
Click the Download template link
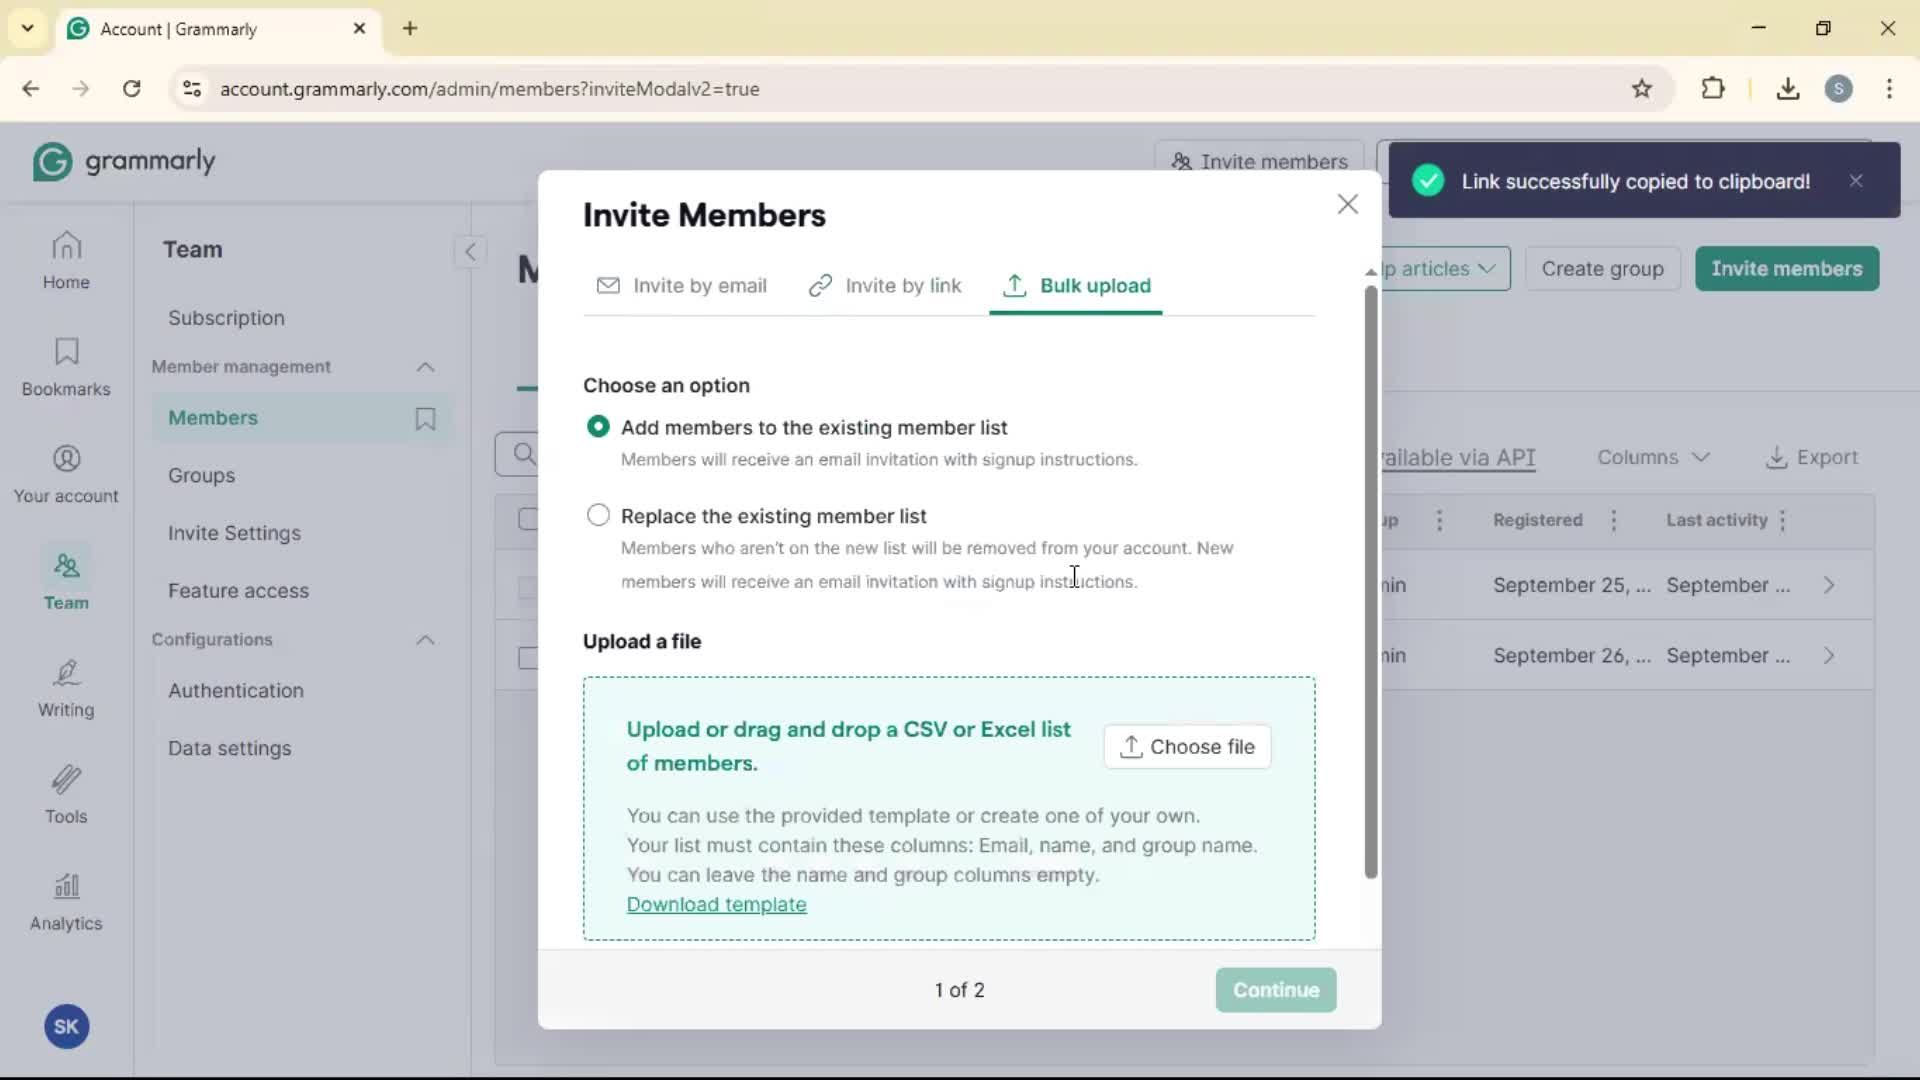pyautogui.click(x=717, y=905)
